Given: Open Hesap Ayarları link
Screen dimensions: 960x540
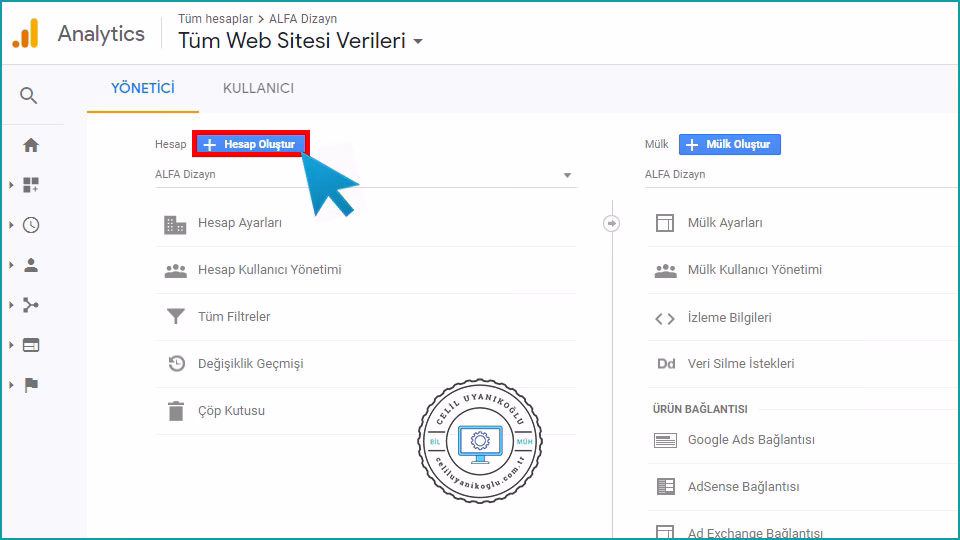Looking at the screenshot, I should pyautogui.click(x=240, y=223).
